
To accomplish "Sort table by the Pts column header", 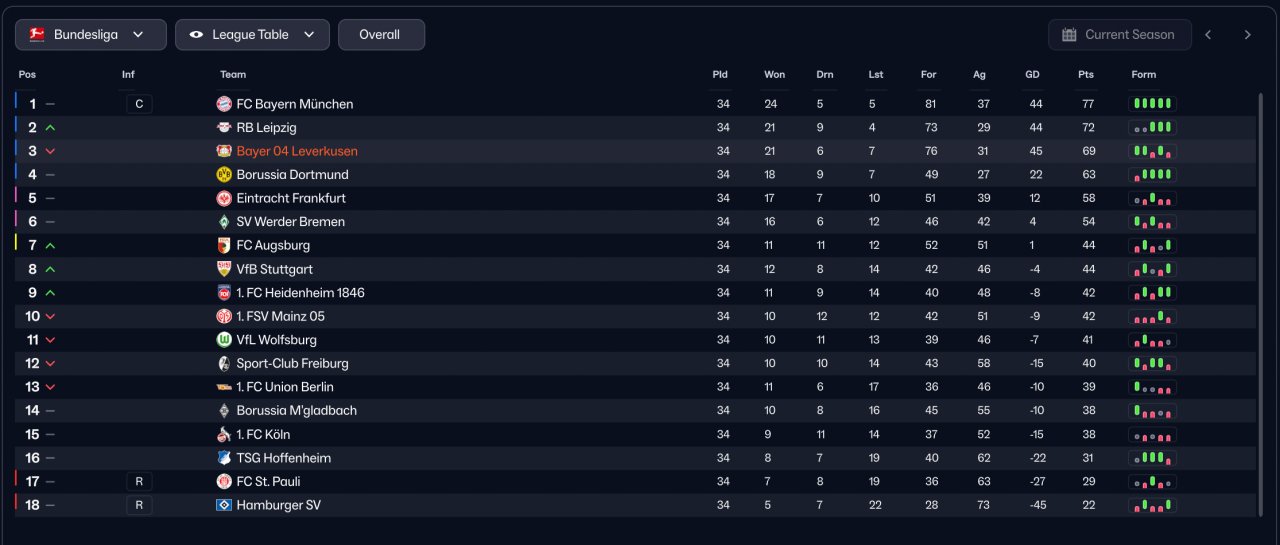I will pyautogui.click(x=1086, y=75).
